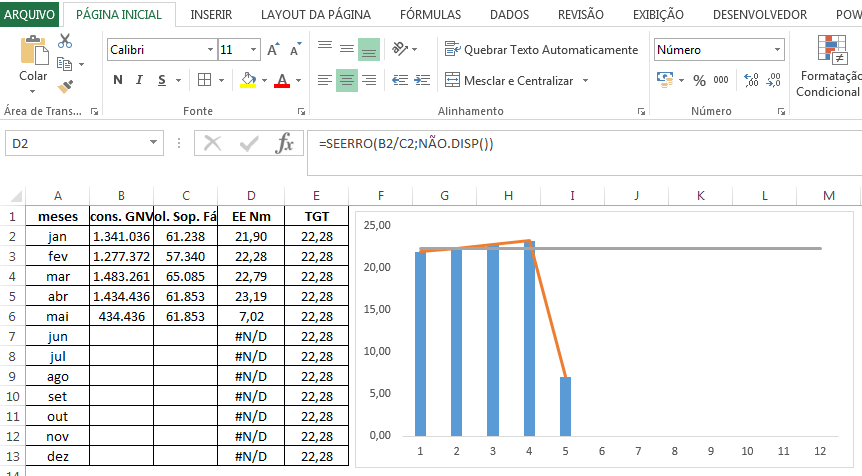Select cell with value 7,02
The width and height of the screenshot is (862, 476).
click(x=251, y=317)
